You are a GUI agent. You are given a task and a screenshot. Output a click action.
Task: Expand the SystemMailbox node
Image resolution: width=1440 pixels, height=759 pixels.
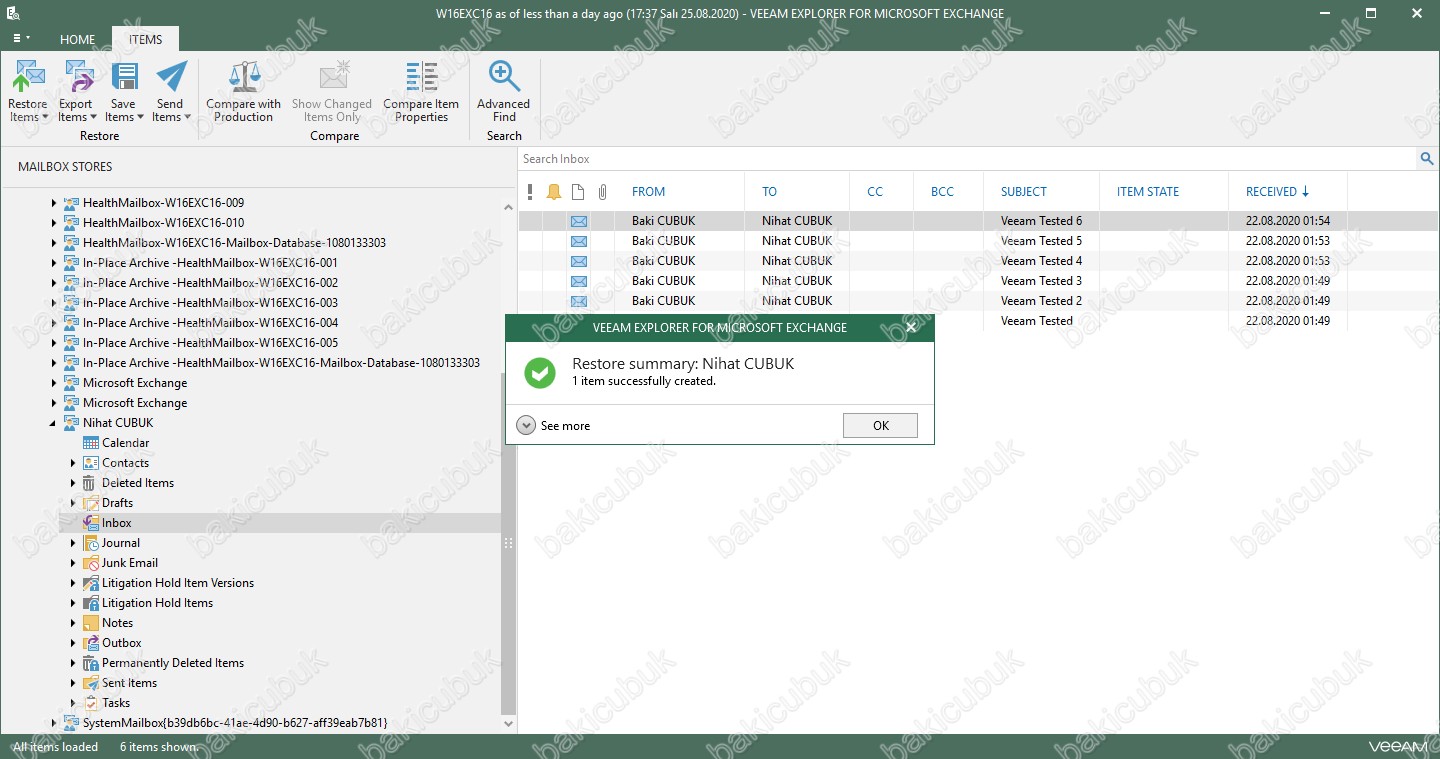(54, 723)
